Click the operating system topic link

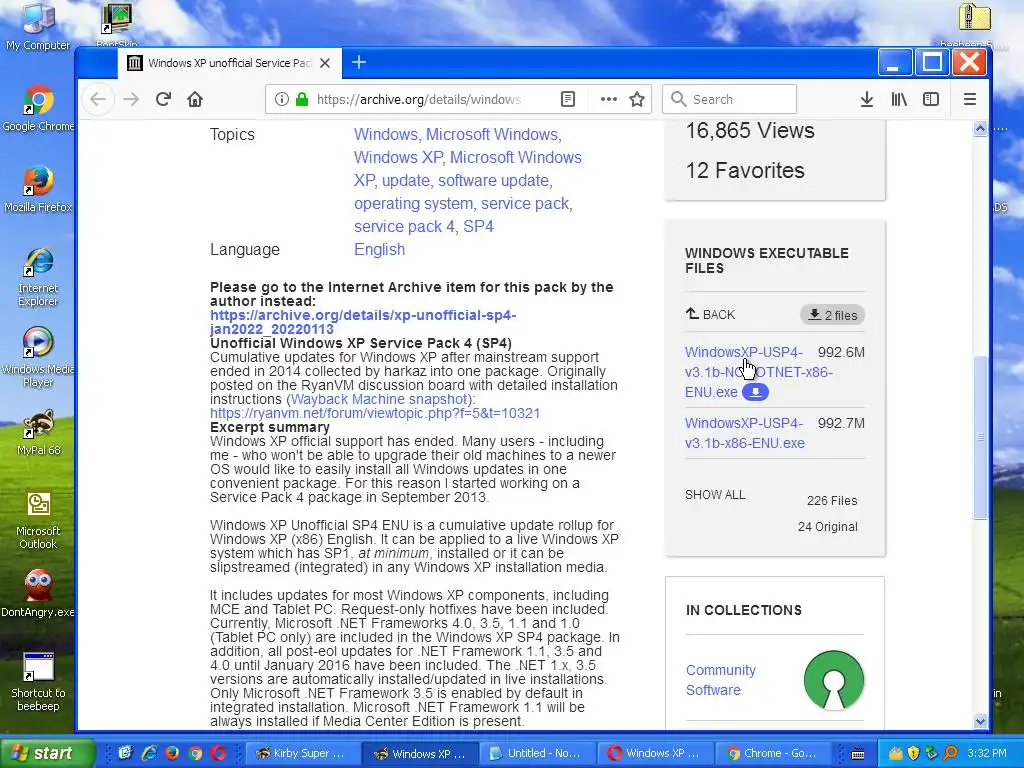413,204
